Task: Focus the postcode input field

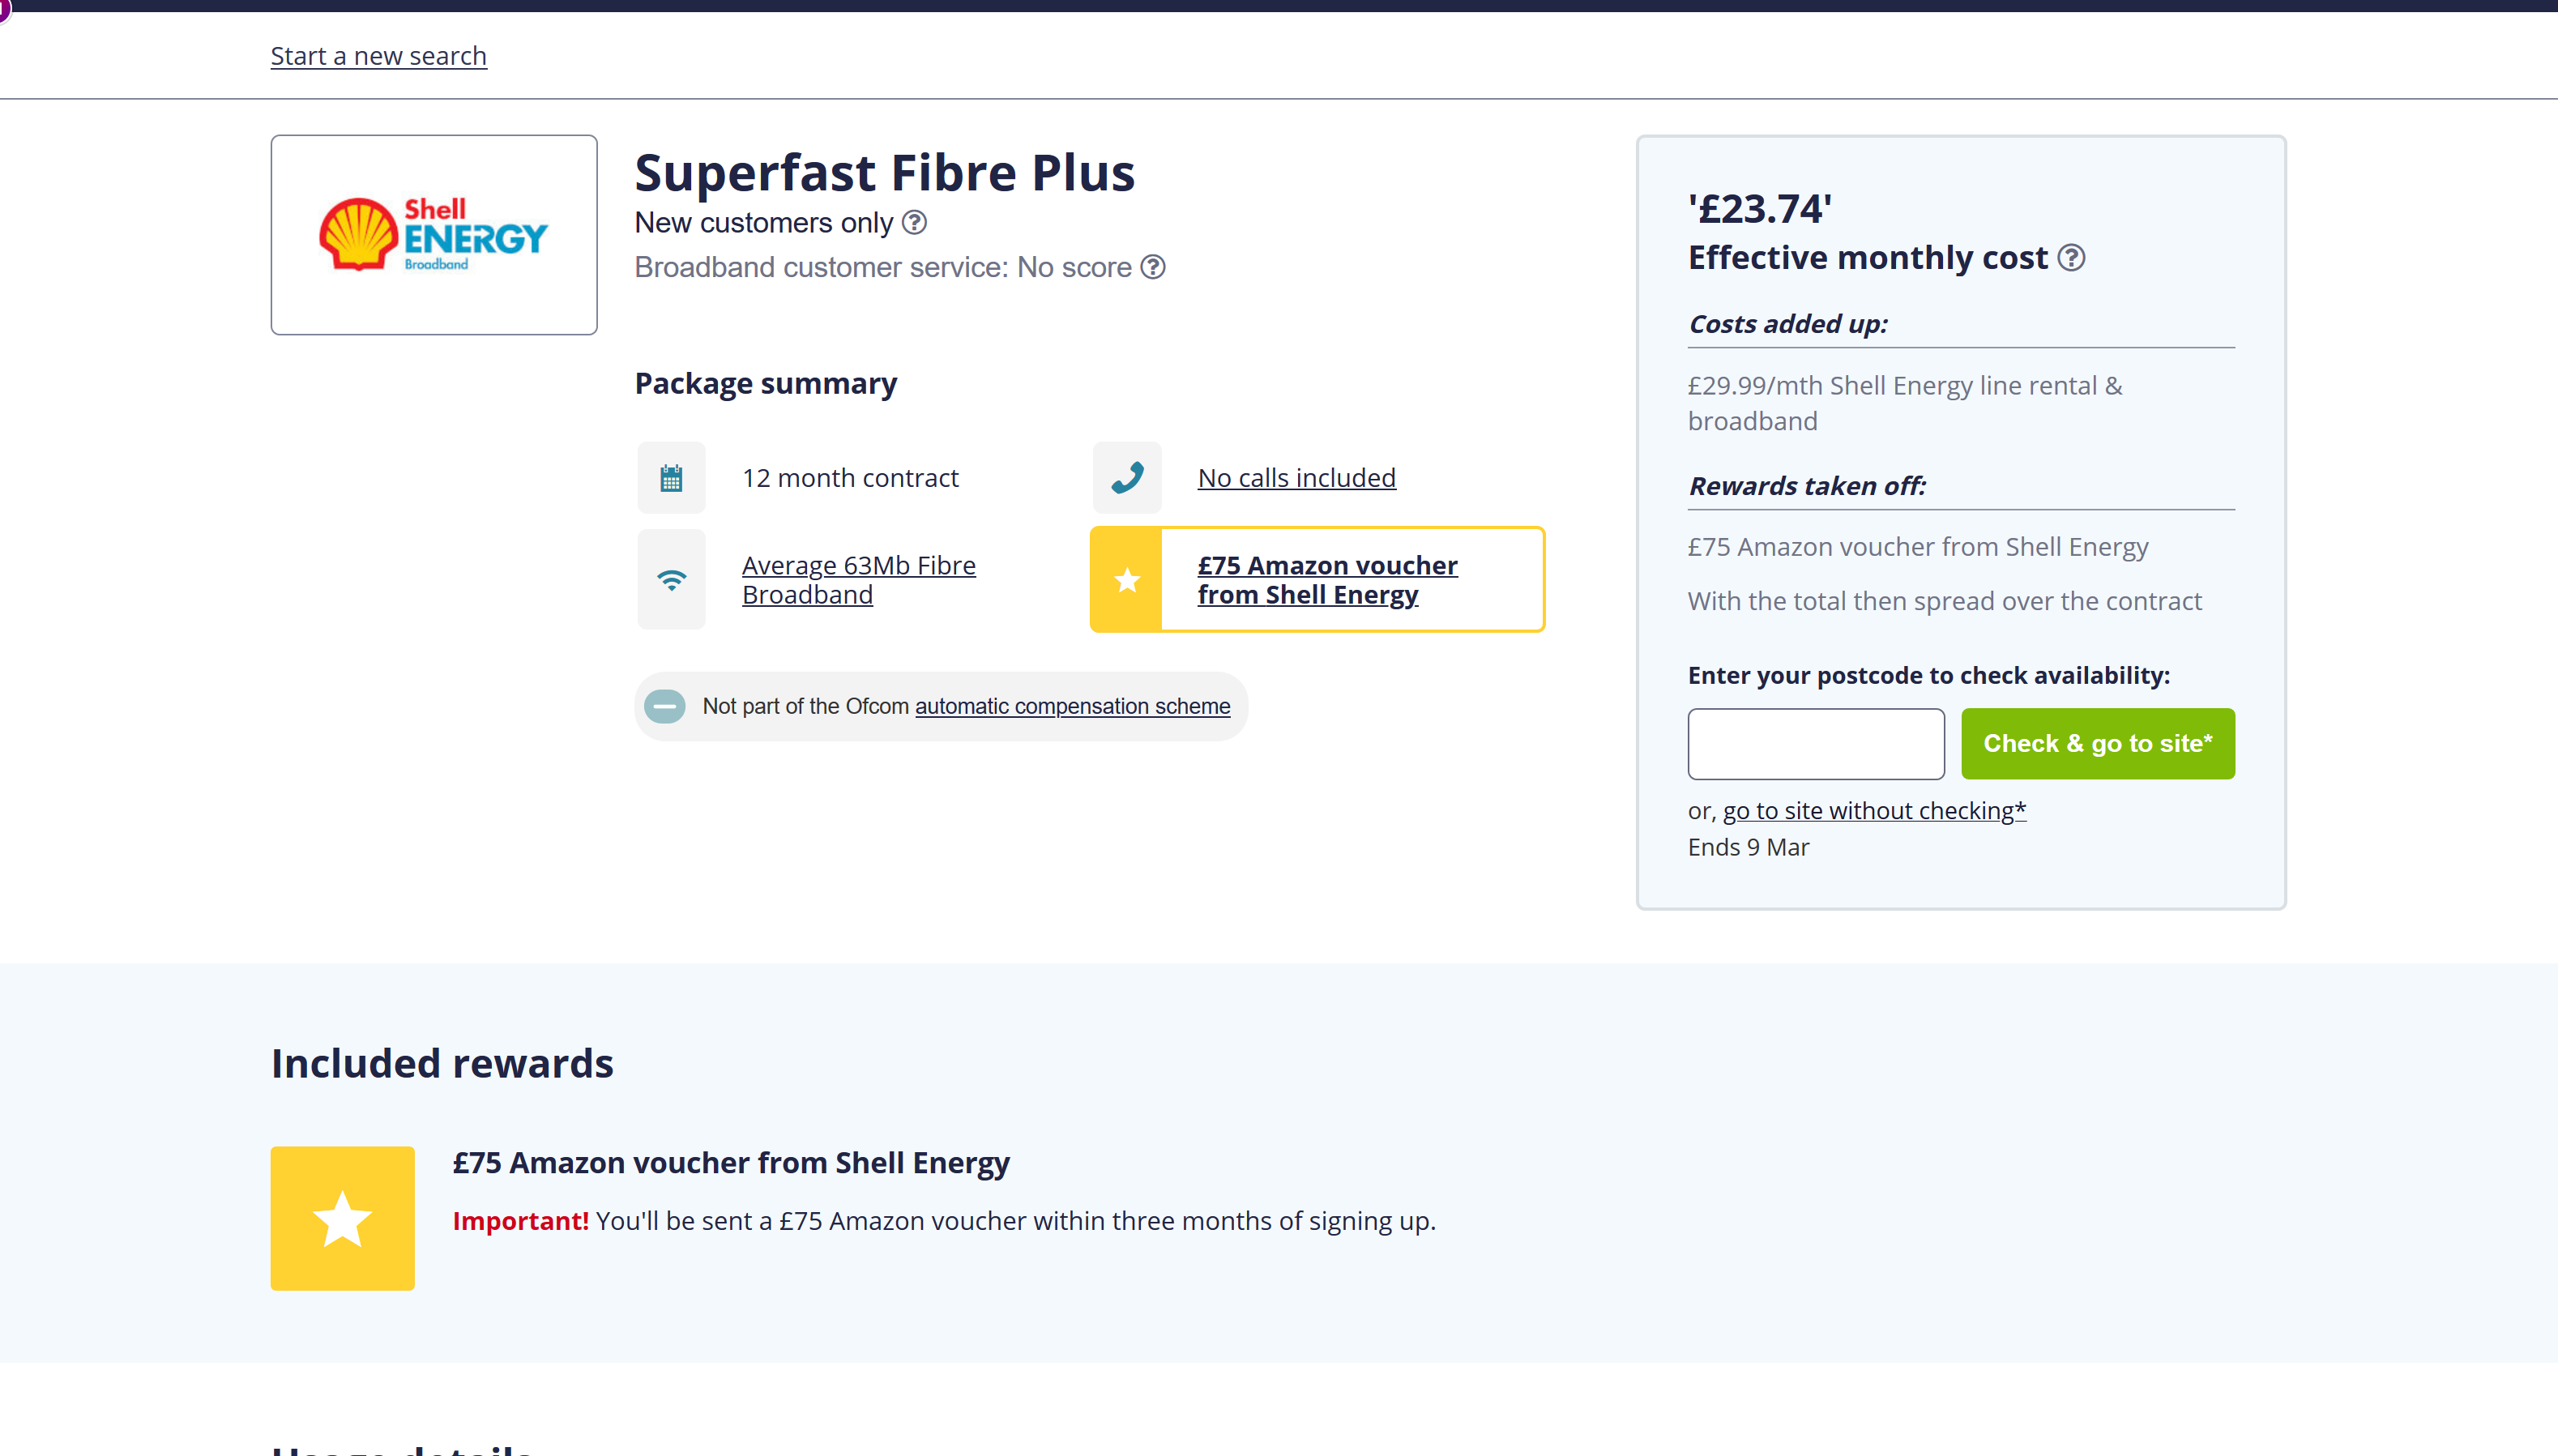Action: [1816, 744]
